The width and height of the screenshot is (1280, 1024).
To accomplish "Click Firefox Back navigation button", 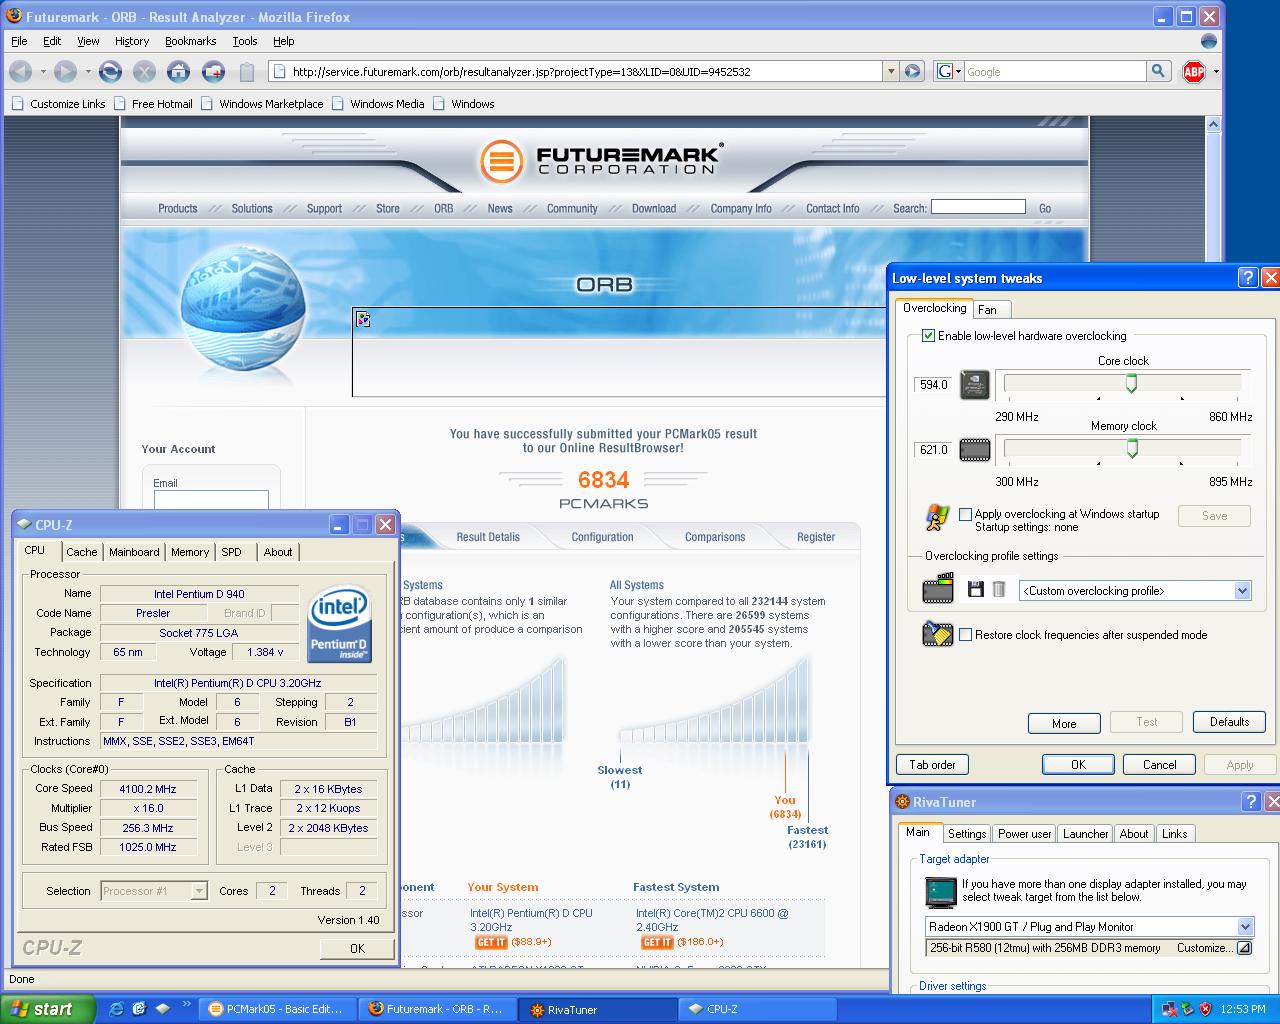I will coord(20,71).
